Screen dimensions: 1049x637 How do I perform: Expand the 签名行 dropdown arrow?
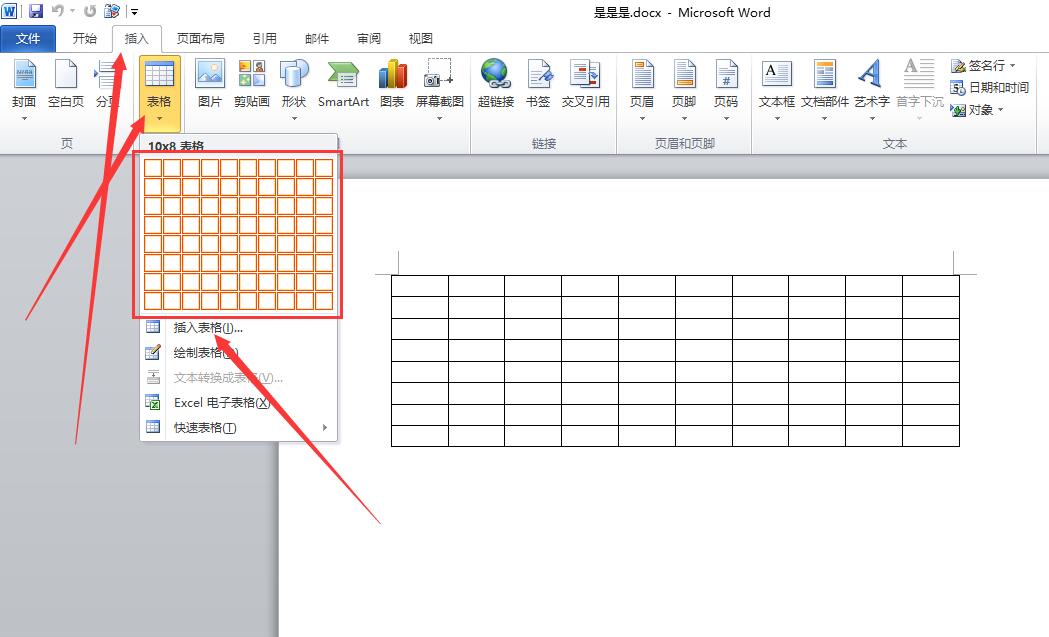[1013, 66]
